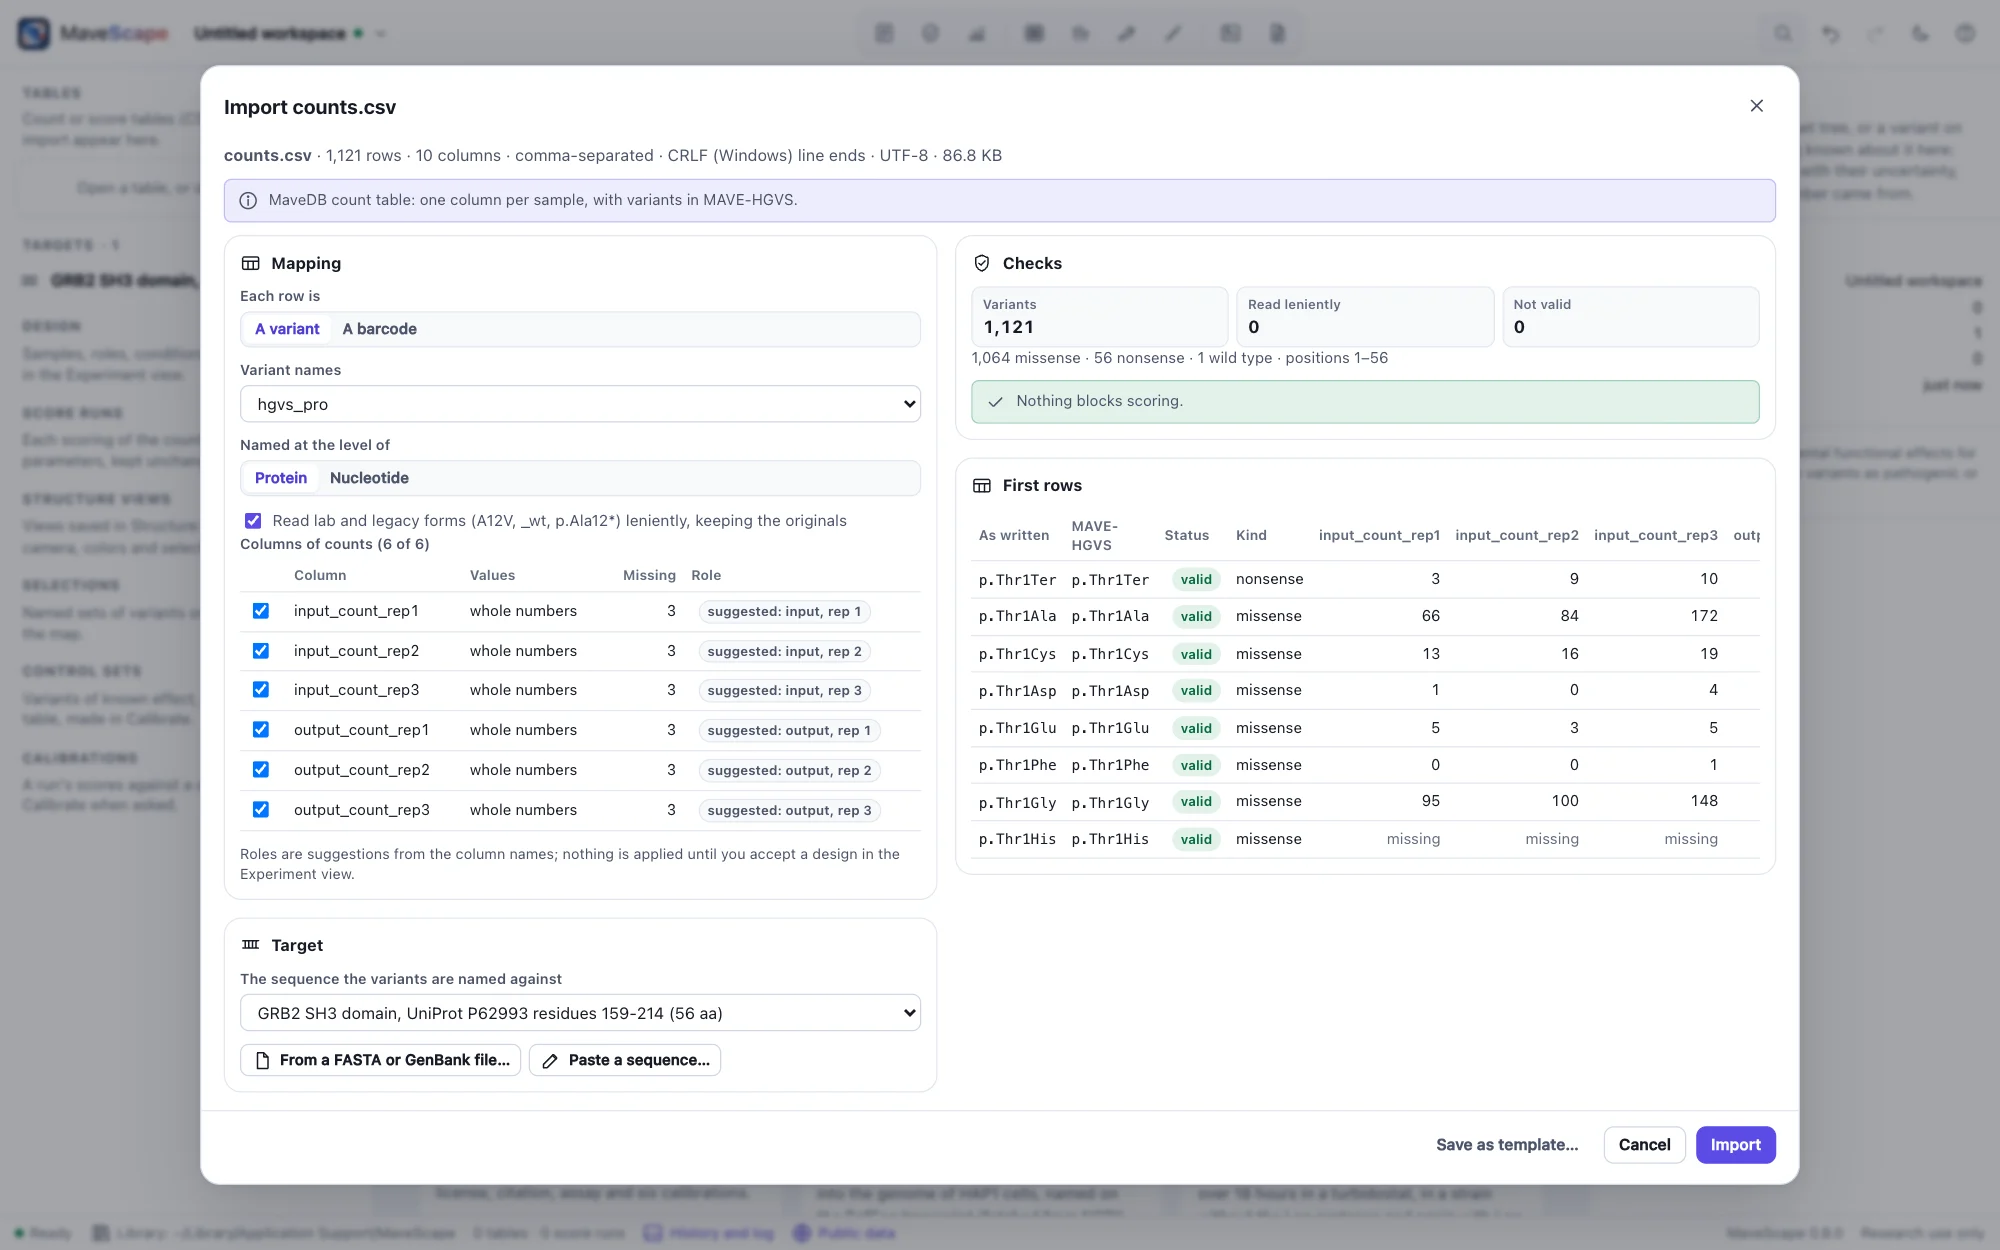Click the input_count_rep1 header in First rows
2000x1250 pixels.
pyautogui.click(x=1379, y=535)
